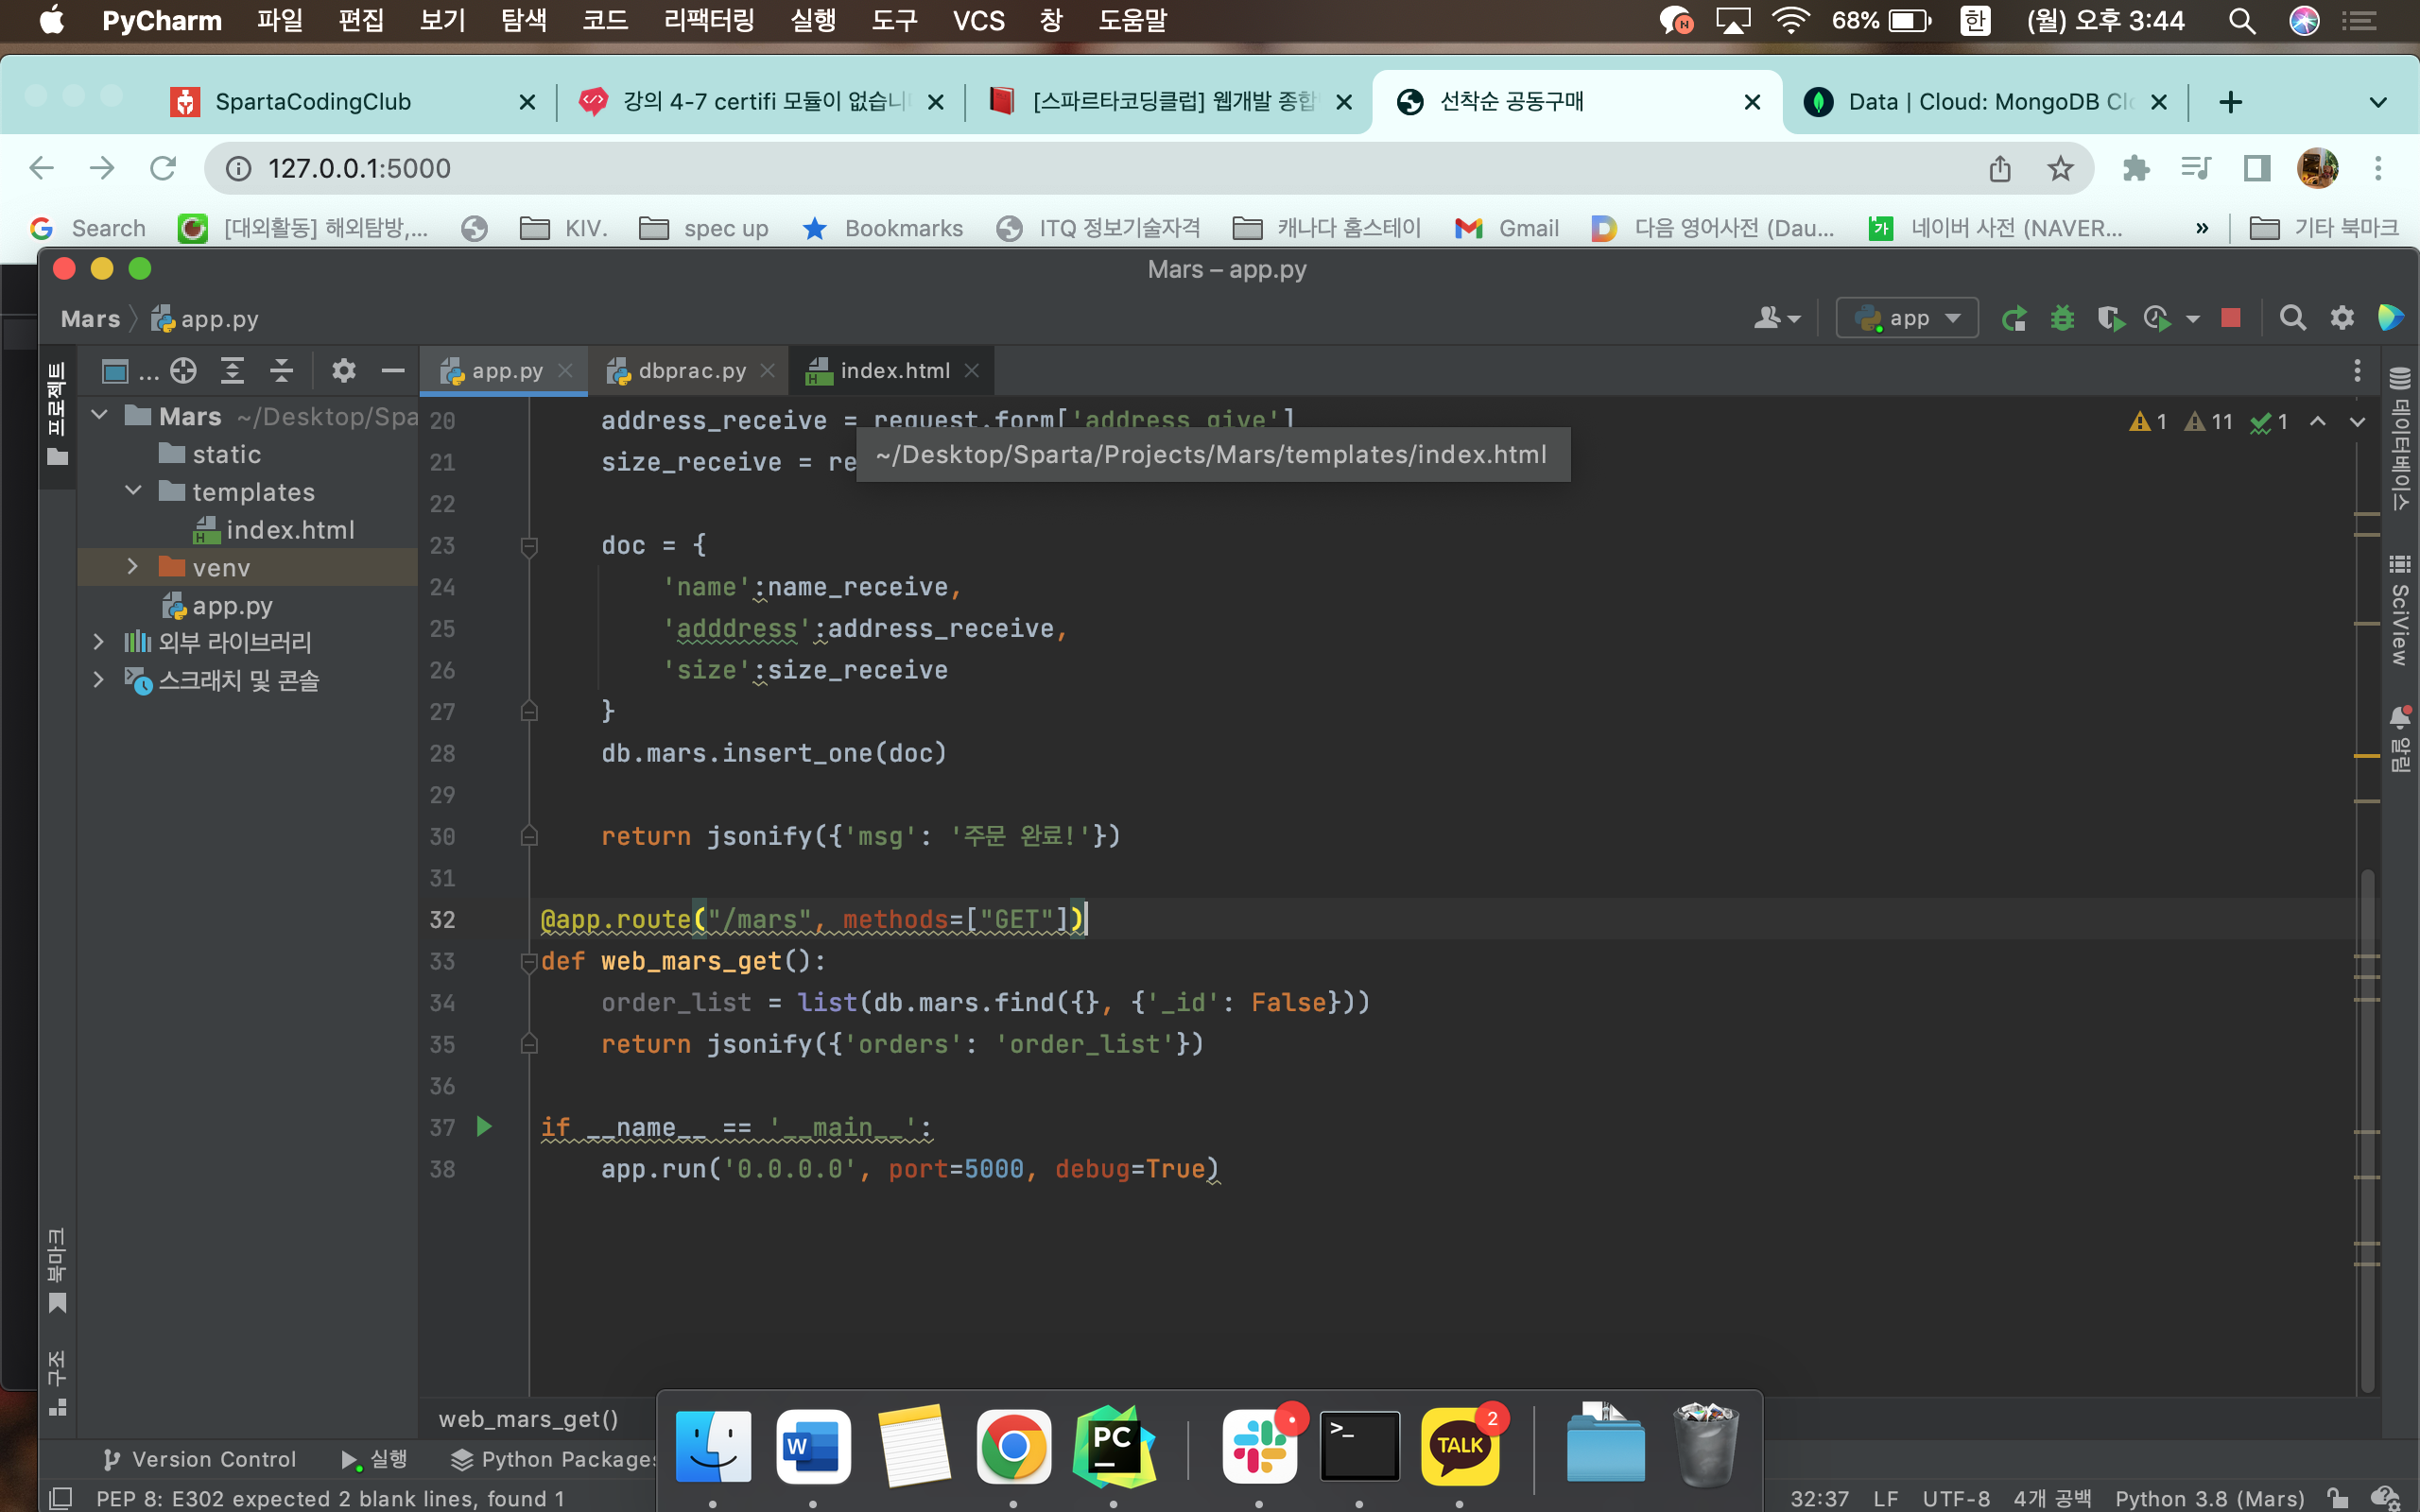Click UTF-8 encoding in status bar
2420x1512 pixels.
(1956, 1498)
